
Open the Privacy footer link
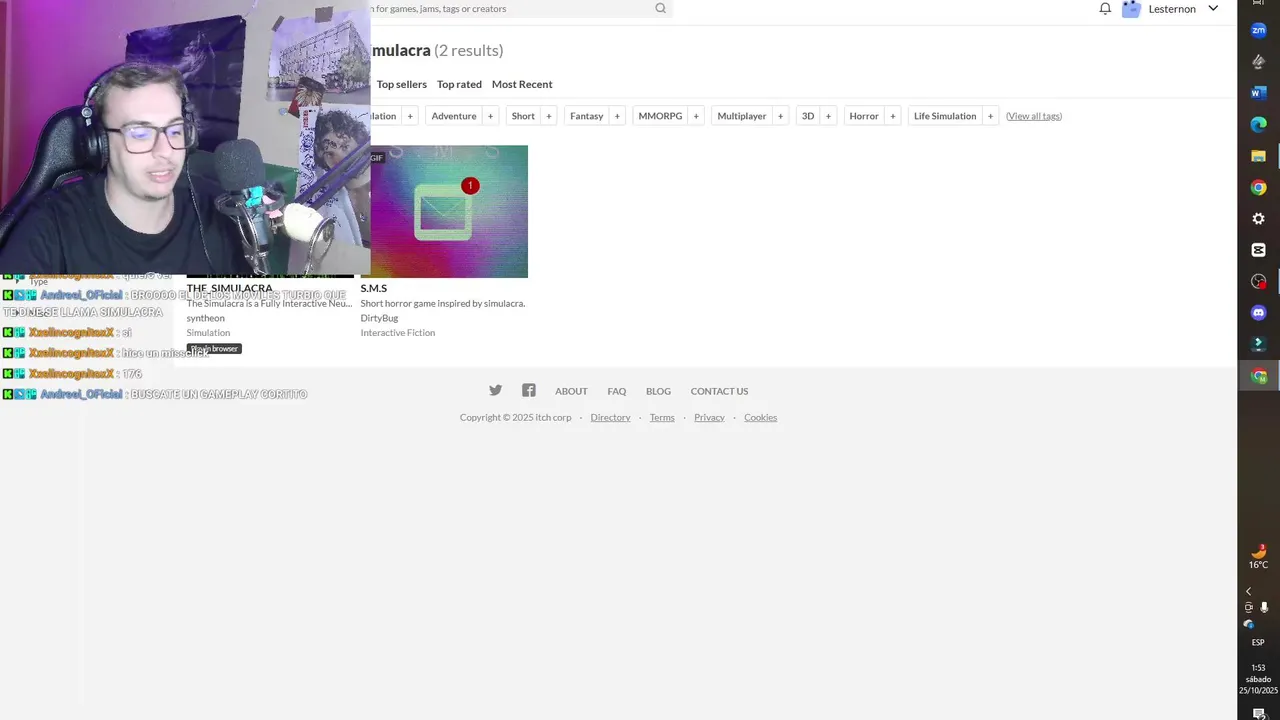coord(709,417)
